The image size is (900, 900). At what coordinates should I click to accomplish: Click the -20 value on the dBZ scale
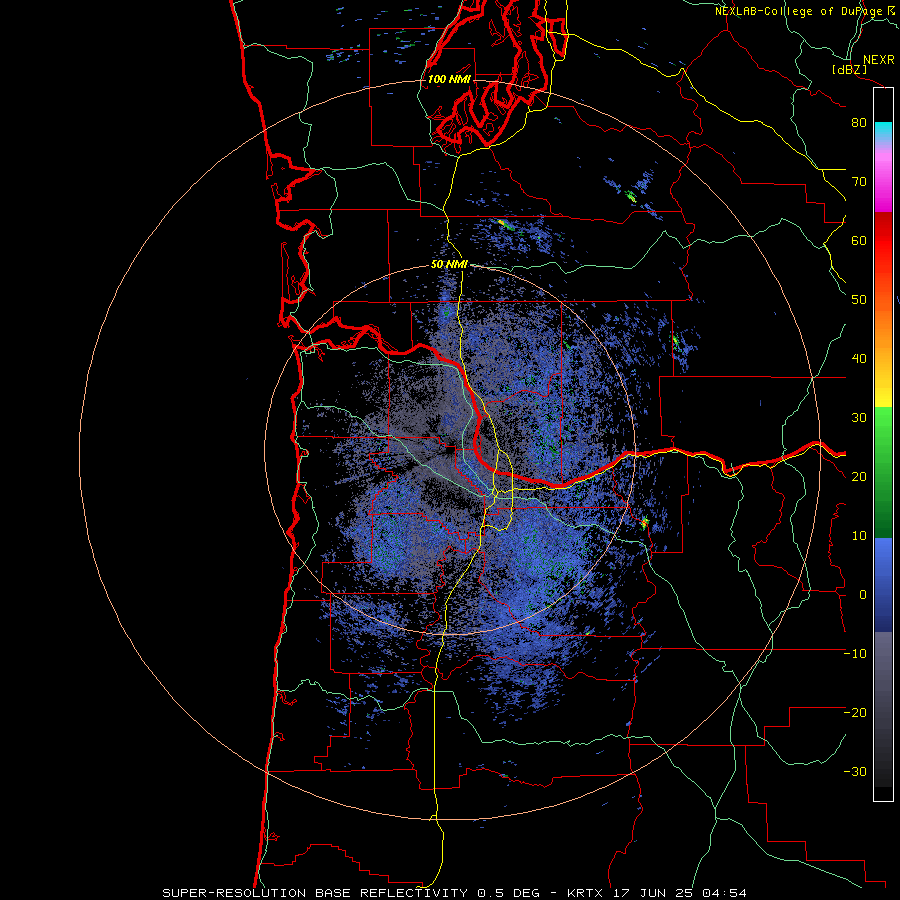[x=855, y=713]
